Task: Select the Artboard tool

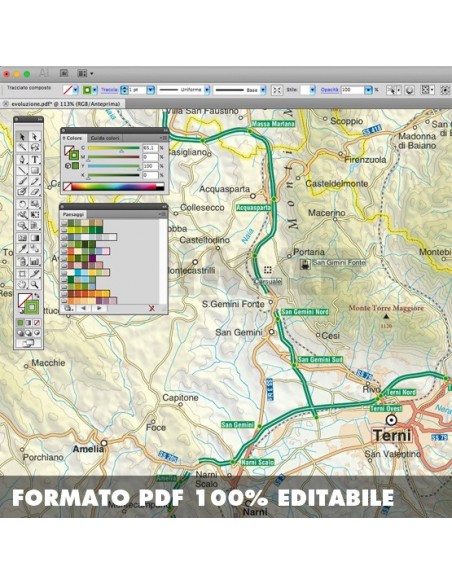Action: [x=22, y=274]
